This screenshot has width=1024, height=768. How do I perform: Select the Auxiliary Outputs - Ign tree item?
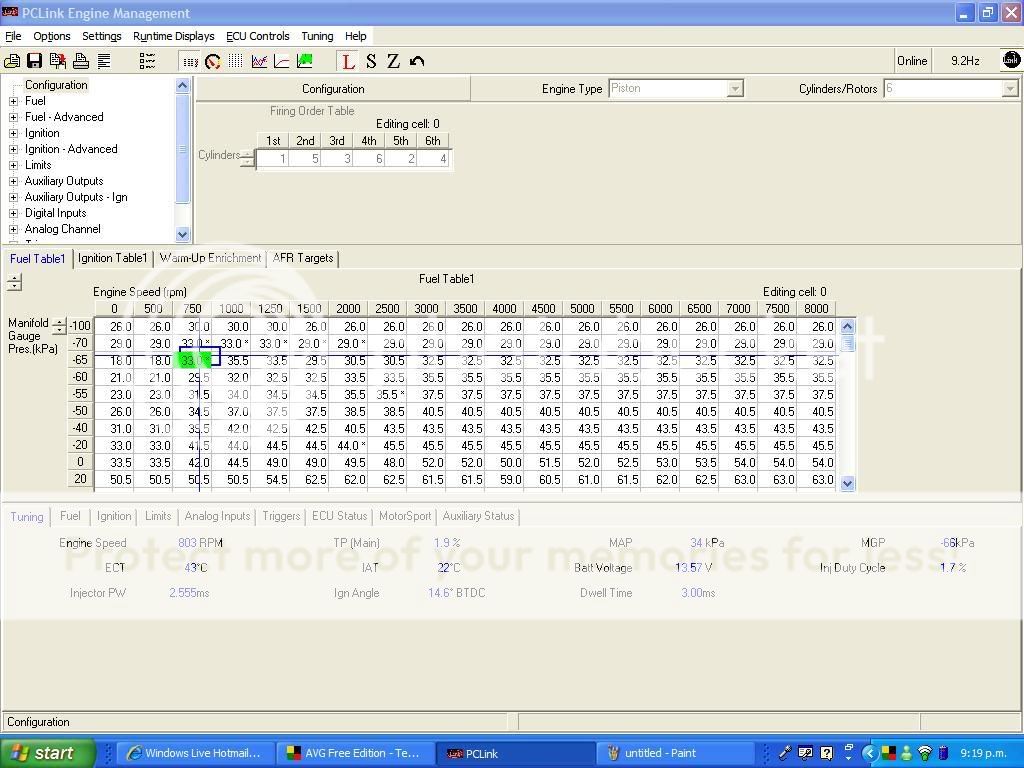click(76, 197)
